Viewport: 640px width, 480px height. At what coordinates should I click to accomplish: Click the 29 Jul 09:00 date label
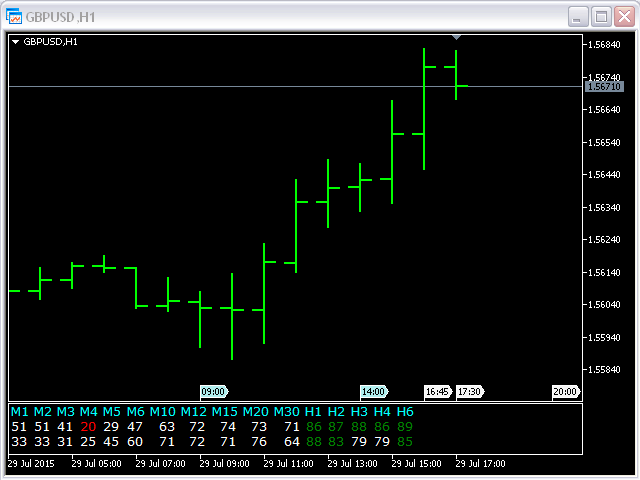224,464
